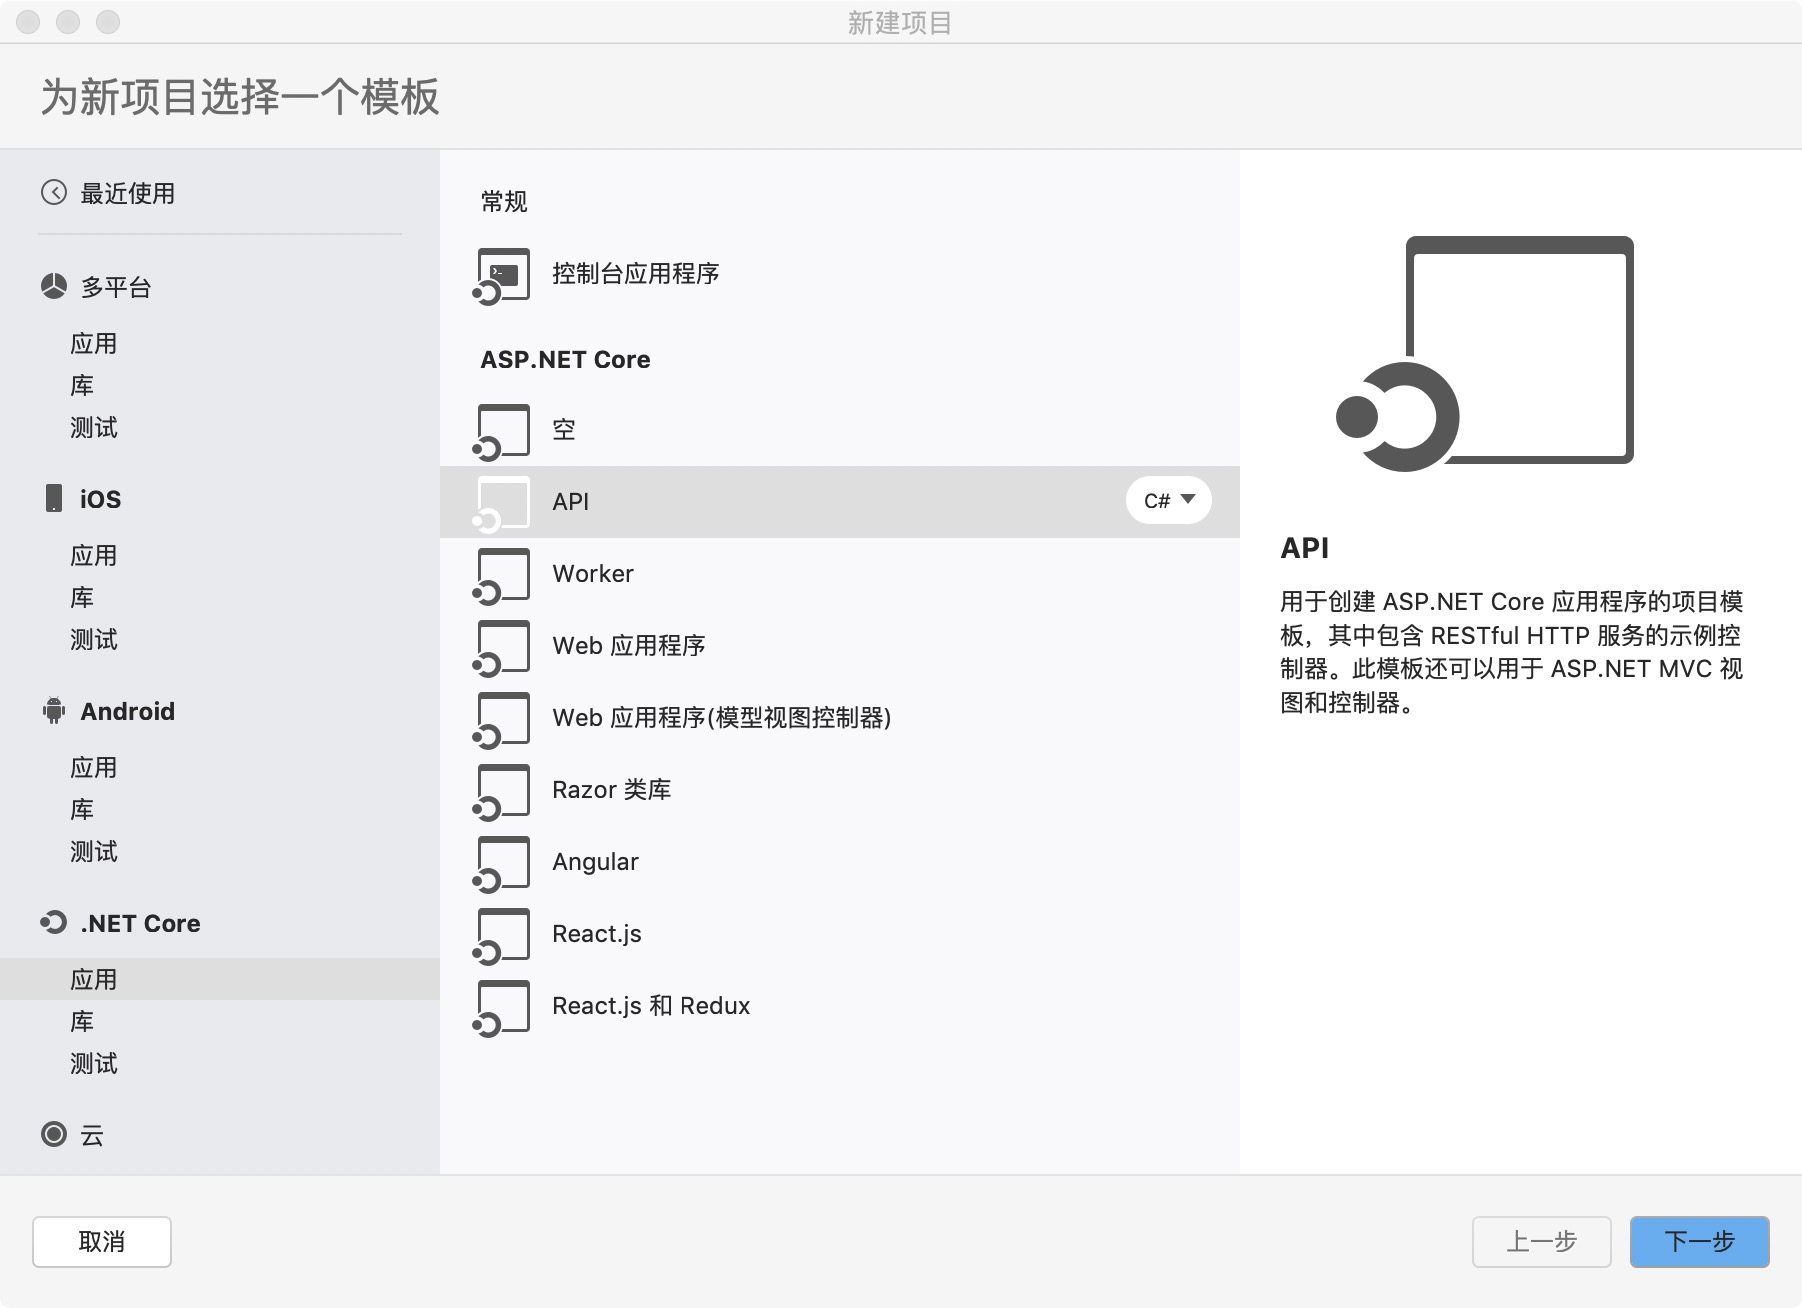Choose the API template row
This screenshot has height=1308, width=1802.
tap(840, 502)
